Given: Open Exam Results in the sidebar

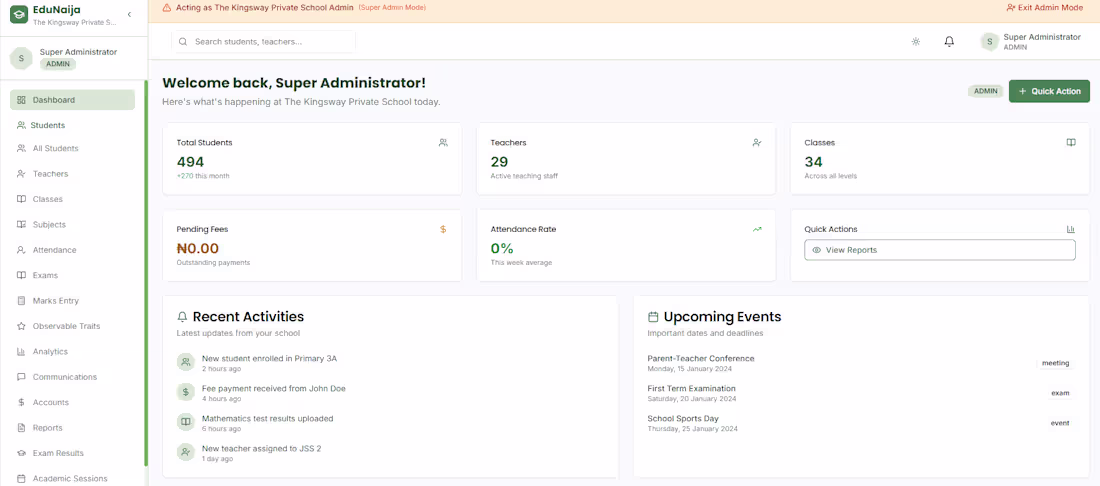Looking at the screenshot, I should coord(72,453).
